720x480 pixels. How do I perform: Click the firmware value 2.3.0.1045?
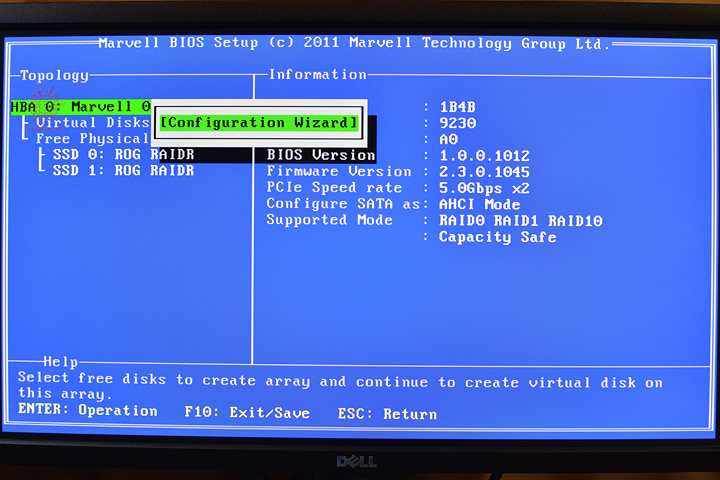484,172
